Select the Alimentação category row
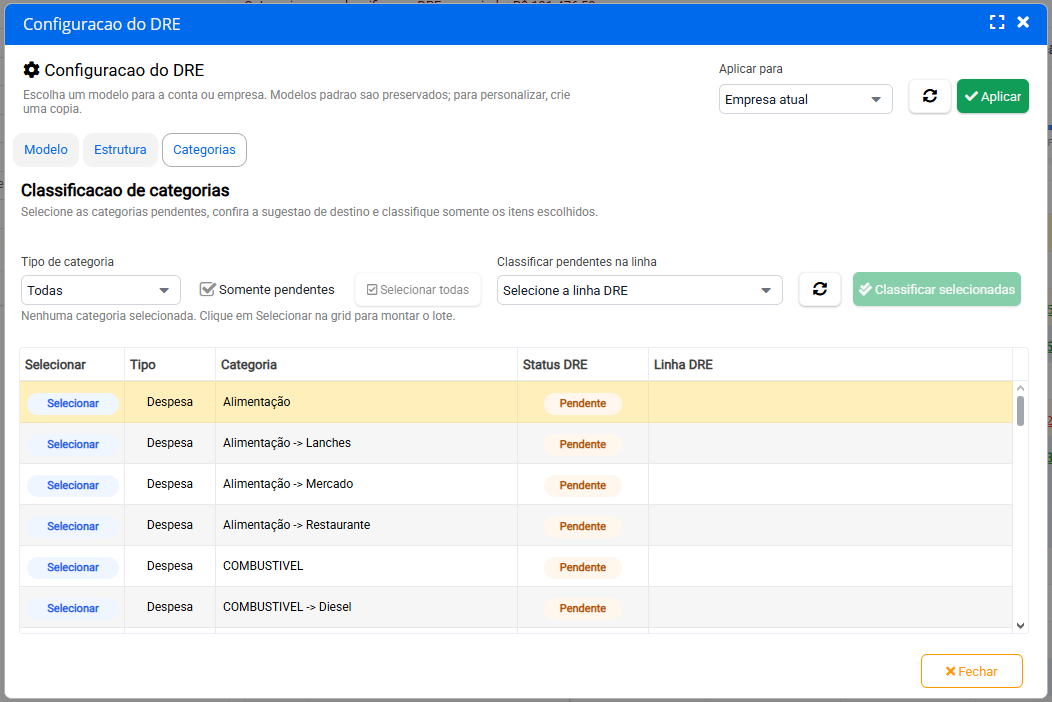 [x=72, y=403]
